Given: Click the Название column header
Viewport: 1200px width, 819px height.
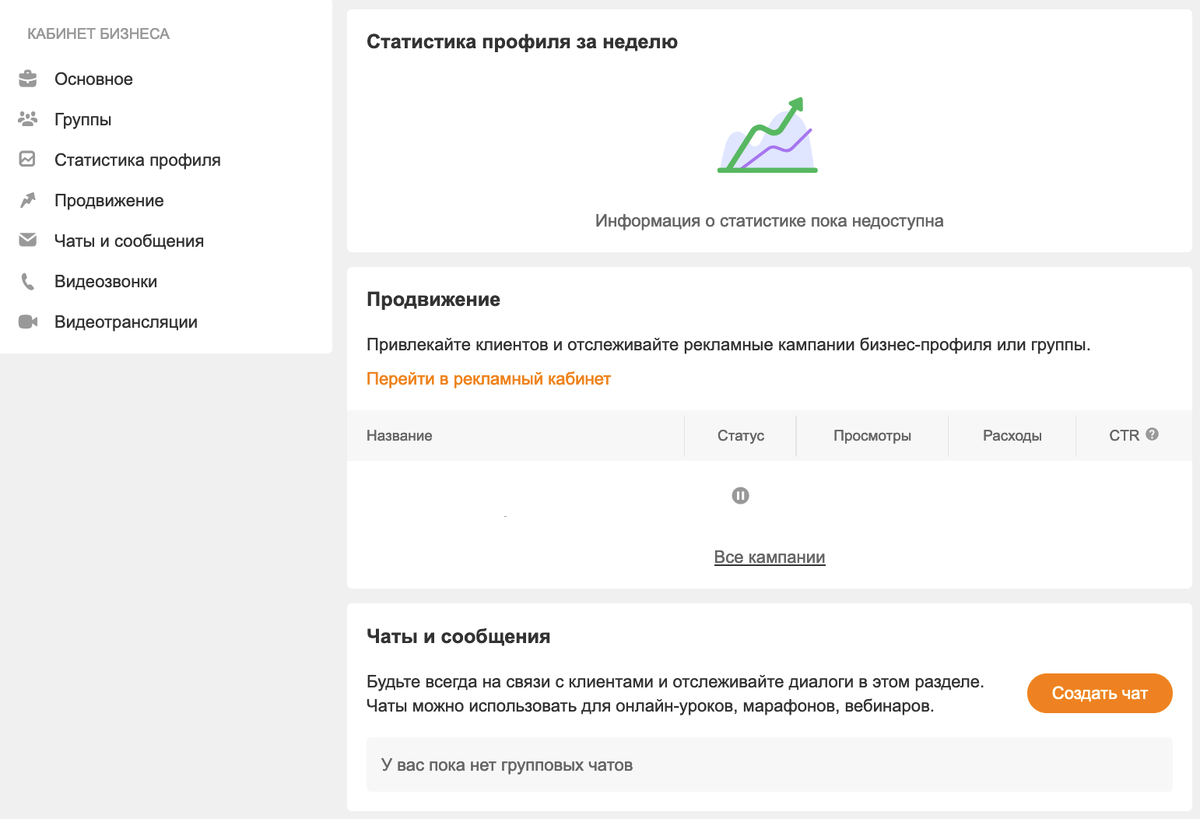Looking at the screenshot, I should [x=399, y=435].
